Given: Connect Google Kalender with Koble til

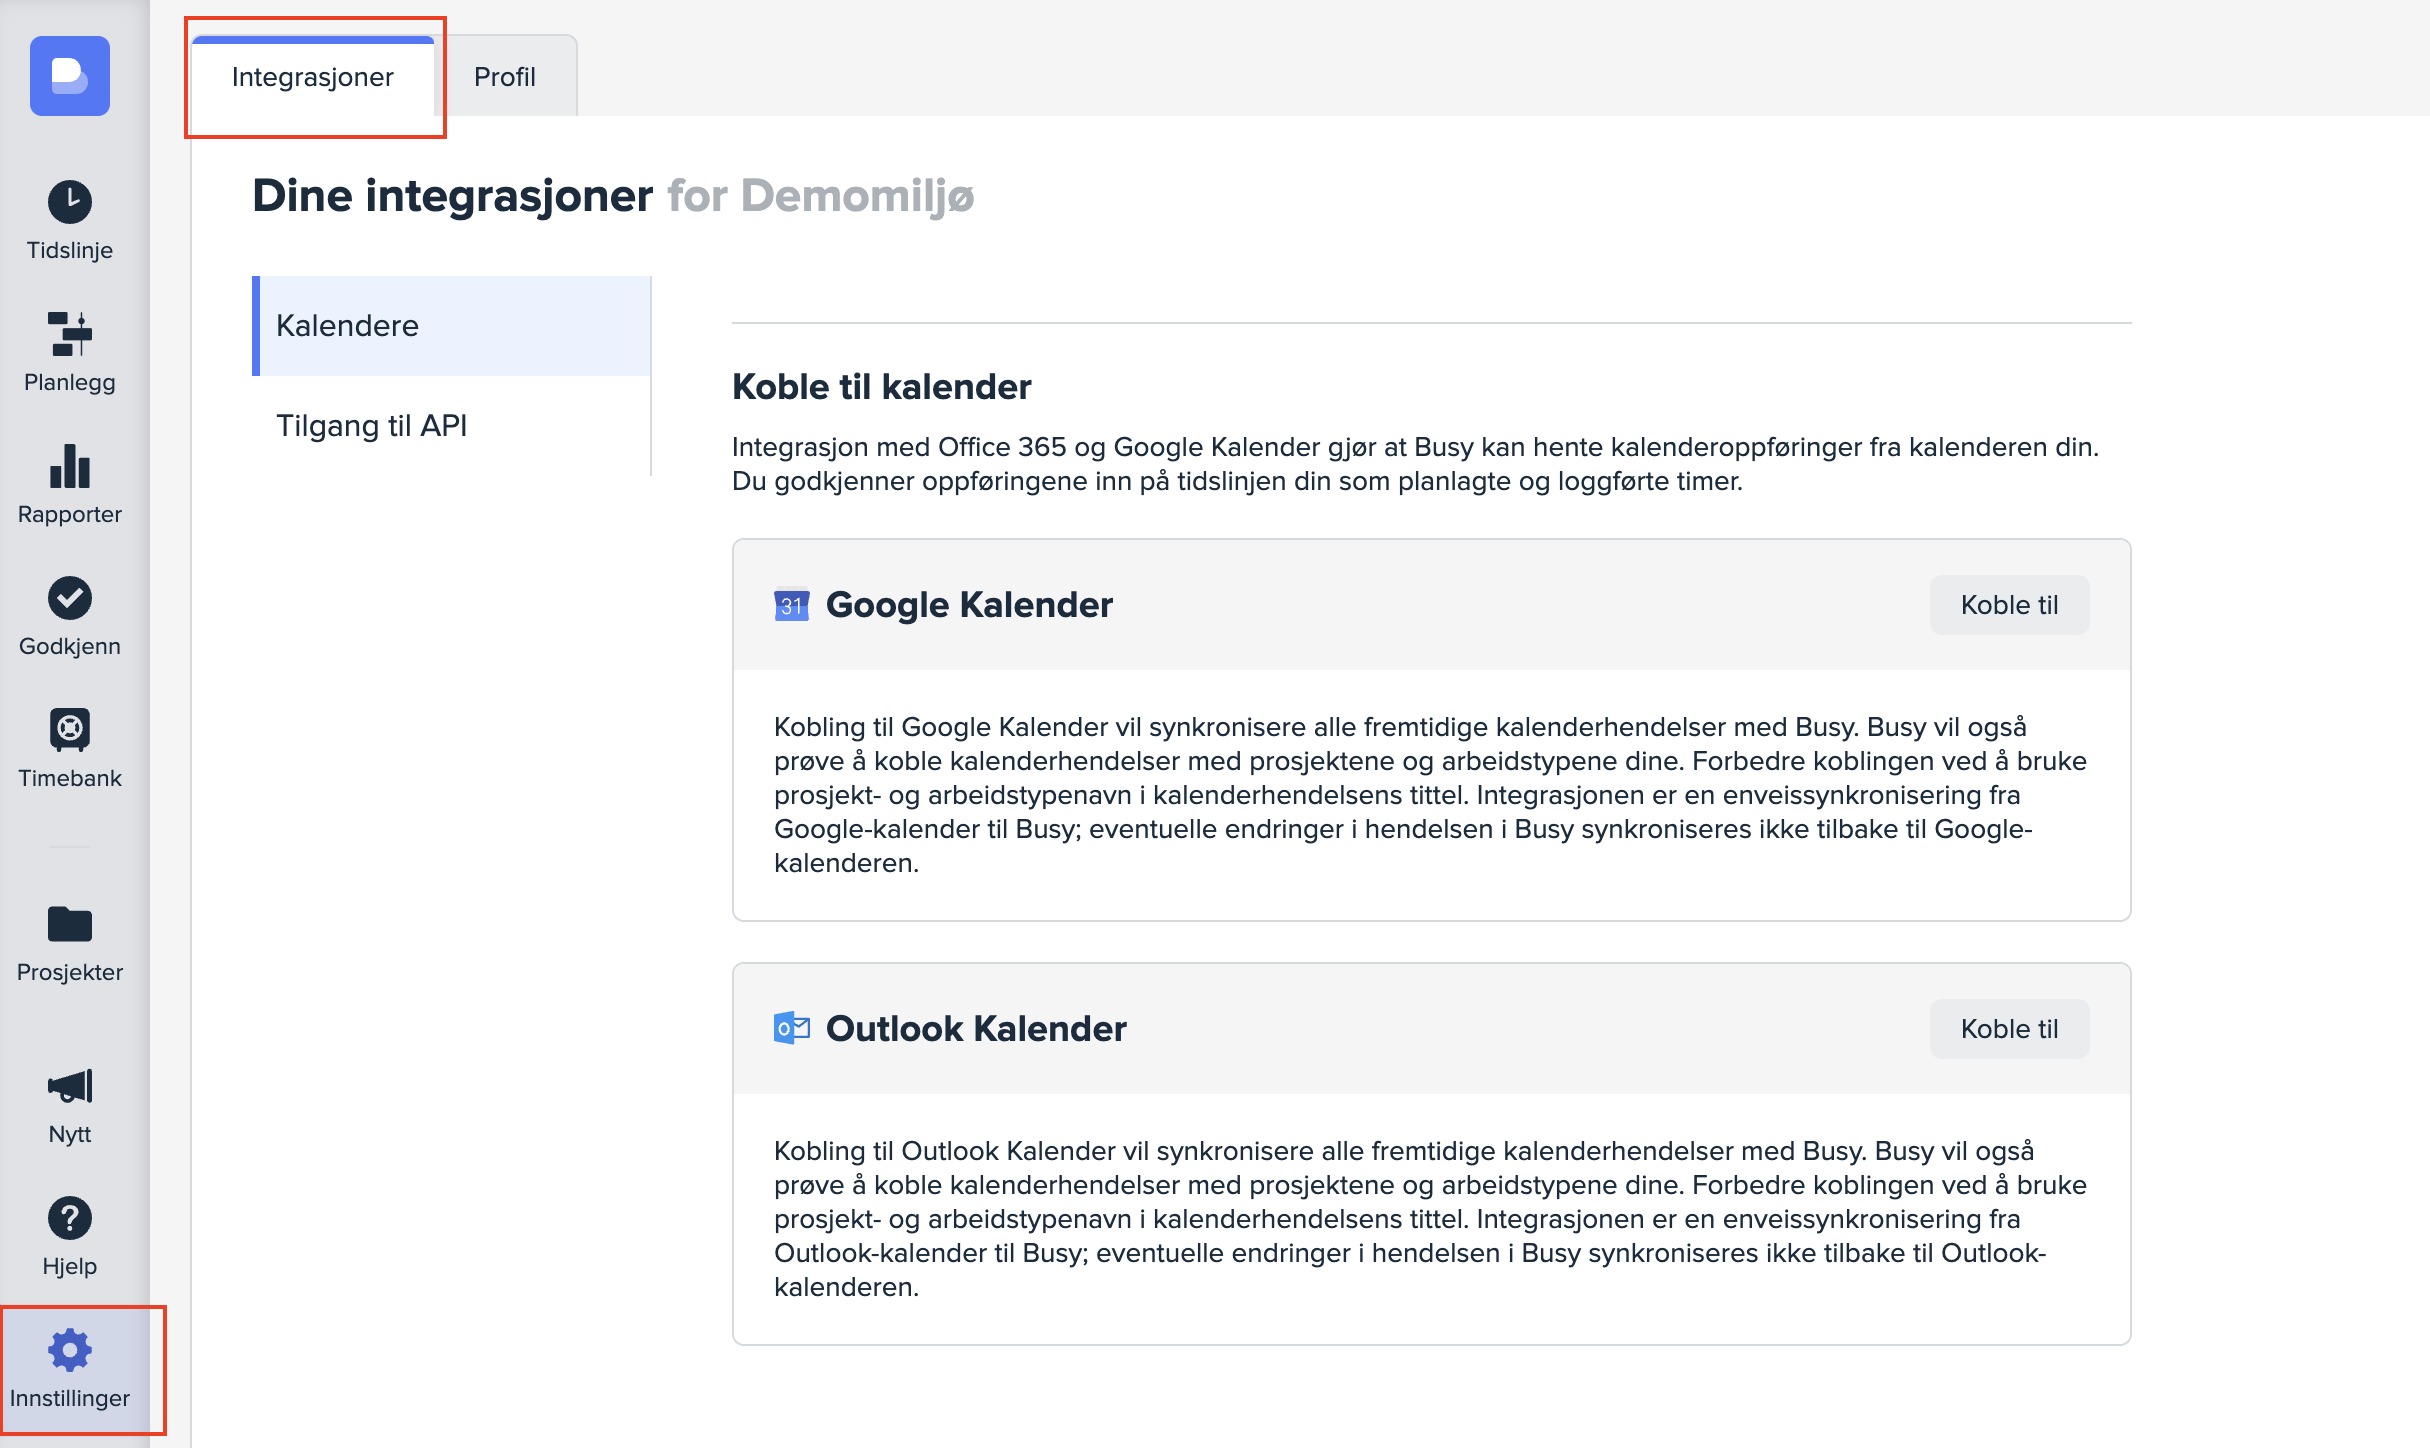Looking at the screenshot, I should click(2008, 605).
